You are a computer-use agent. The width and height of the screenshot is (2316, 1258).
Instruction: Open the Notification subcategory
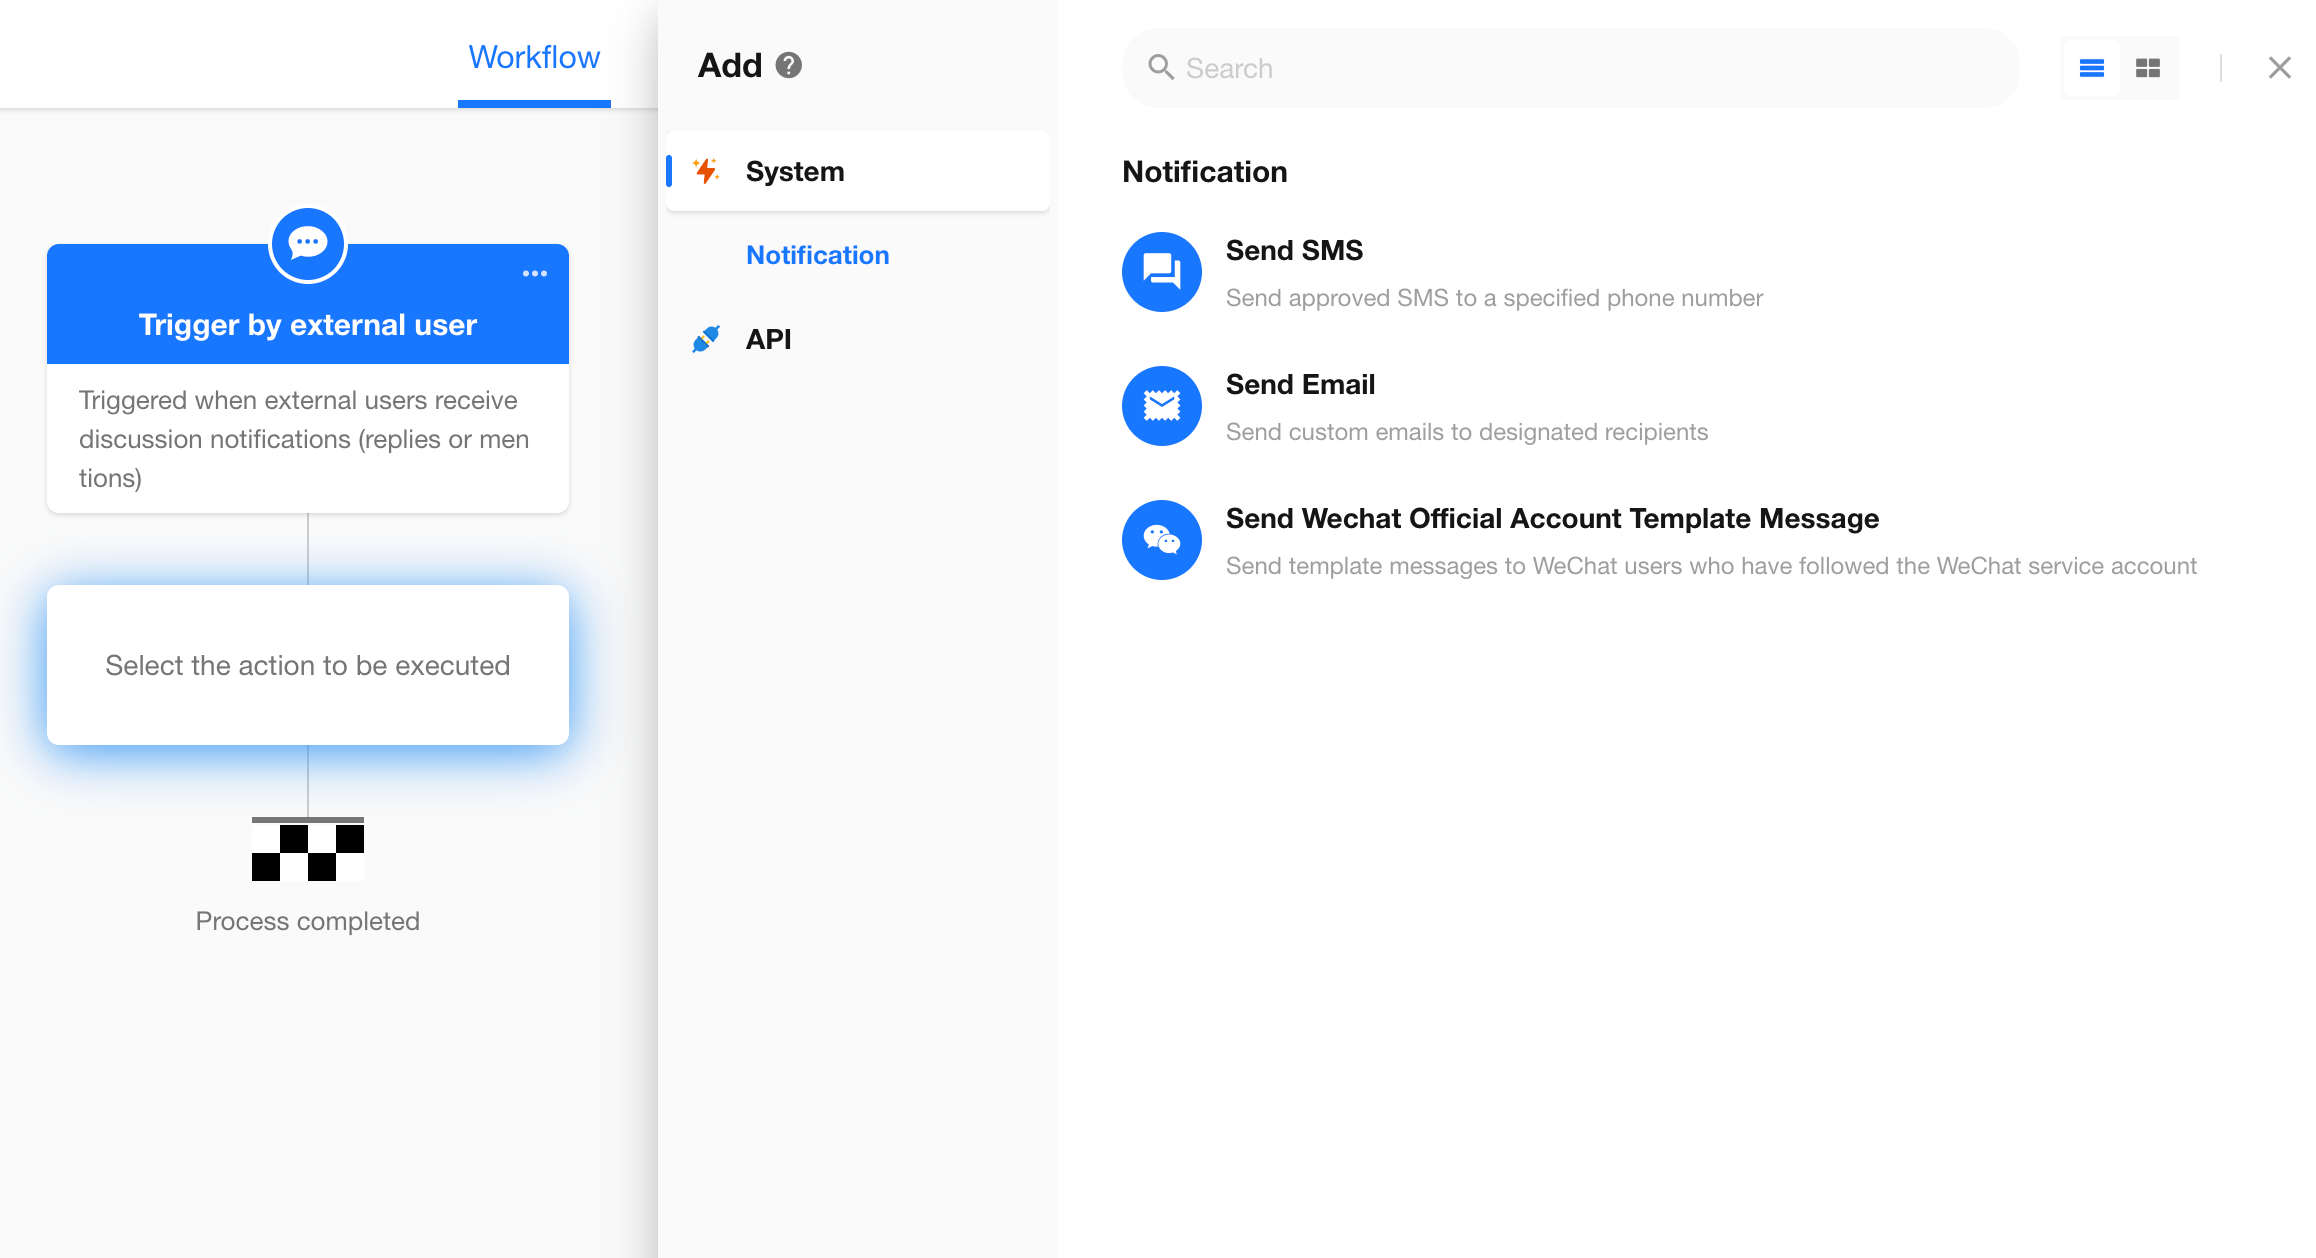pos(817,255)
